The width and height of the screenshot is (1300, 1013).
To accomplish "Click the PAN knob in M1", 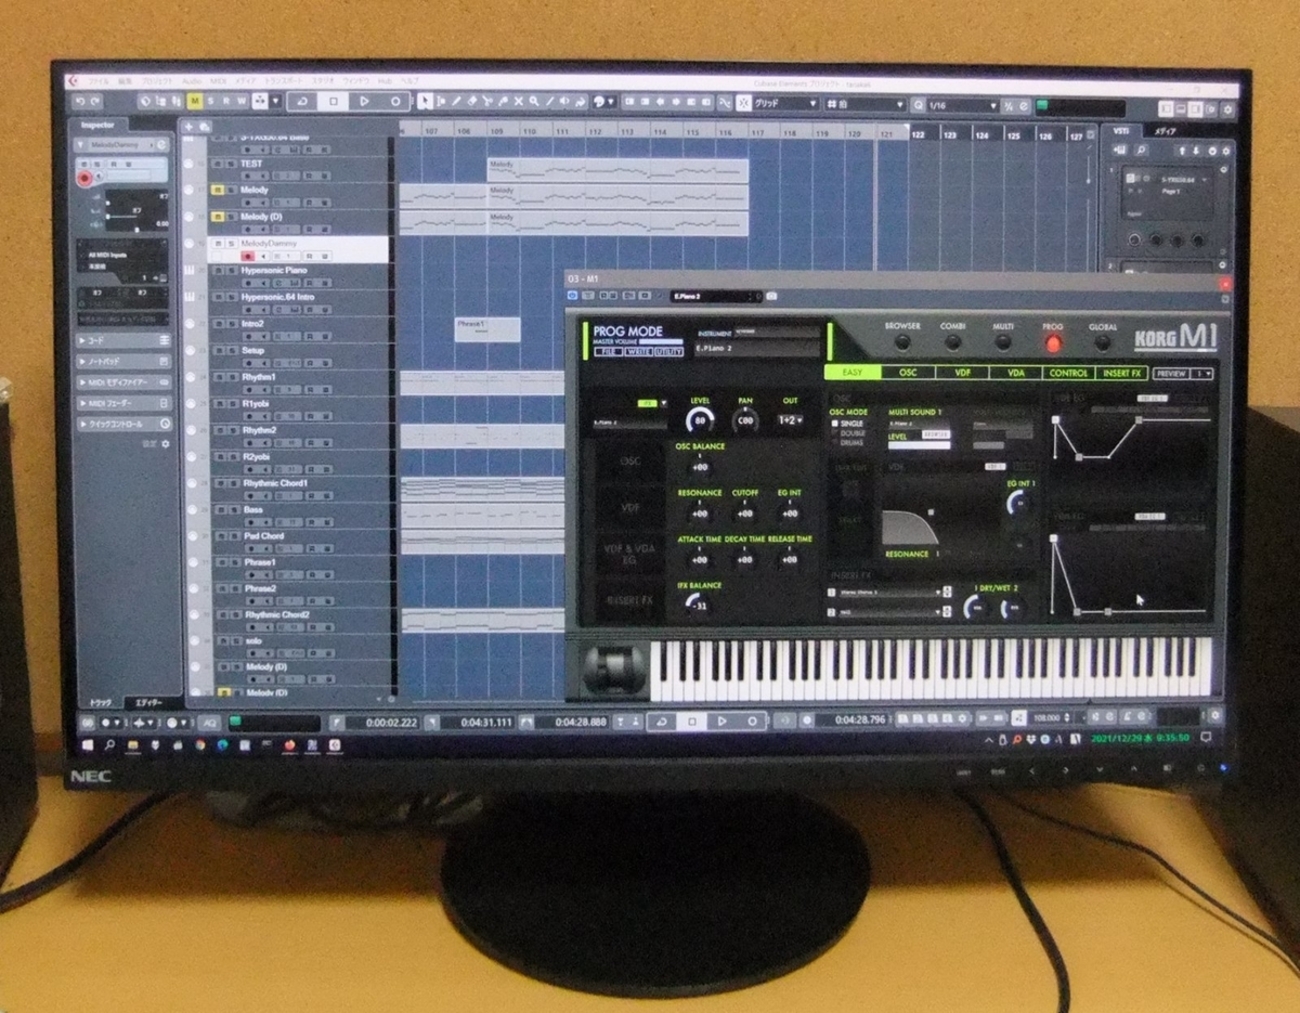I will 745,421.
